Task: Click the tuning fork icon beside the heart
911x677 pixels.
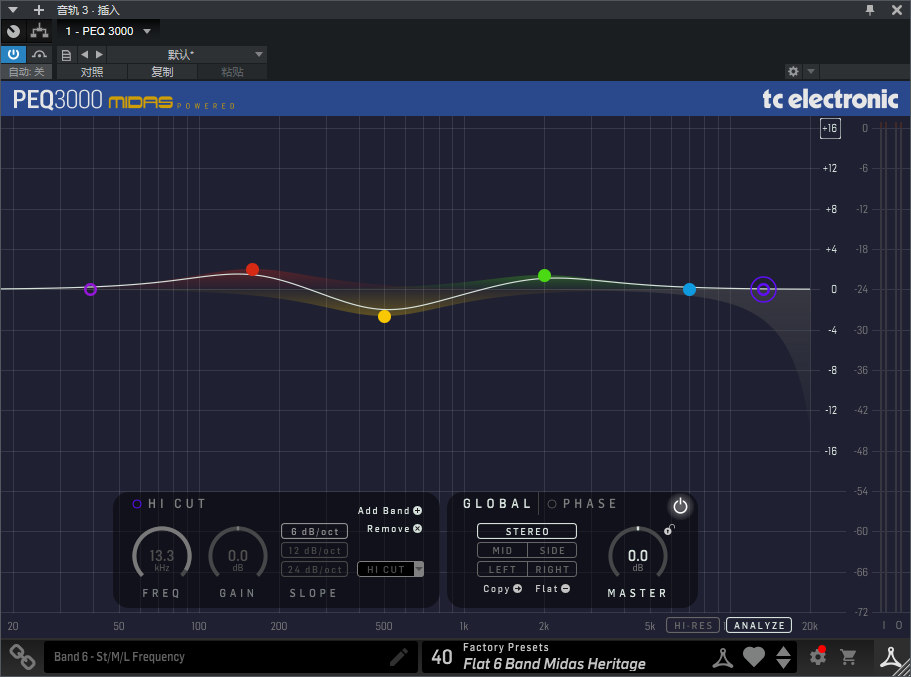Action: (723, 657)
